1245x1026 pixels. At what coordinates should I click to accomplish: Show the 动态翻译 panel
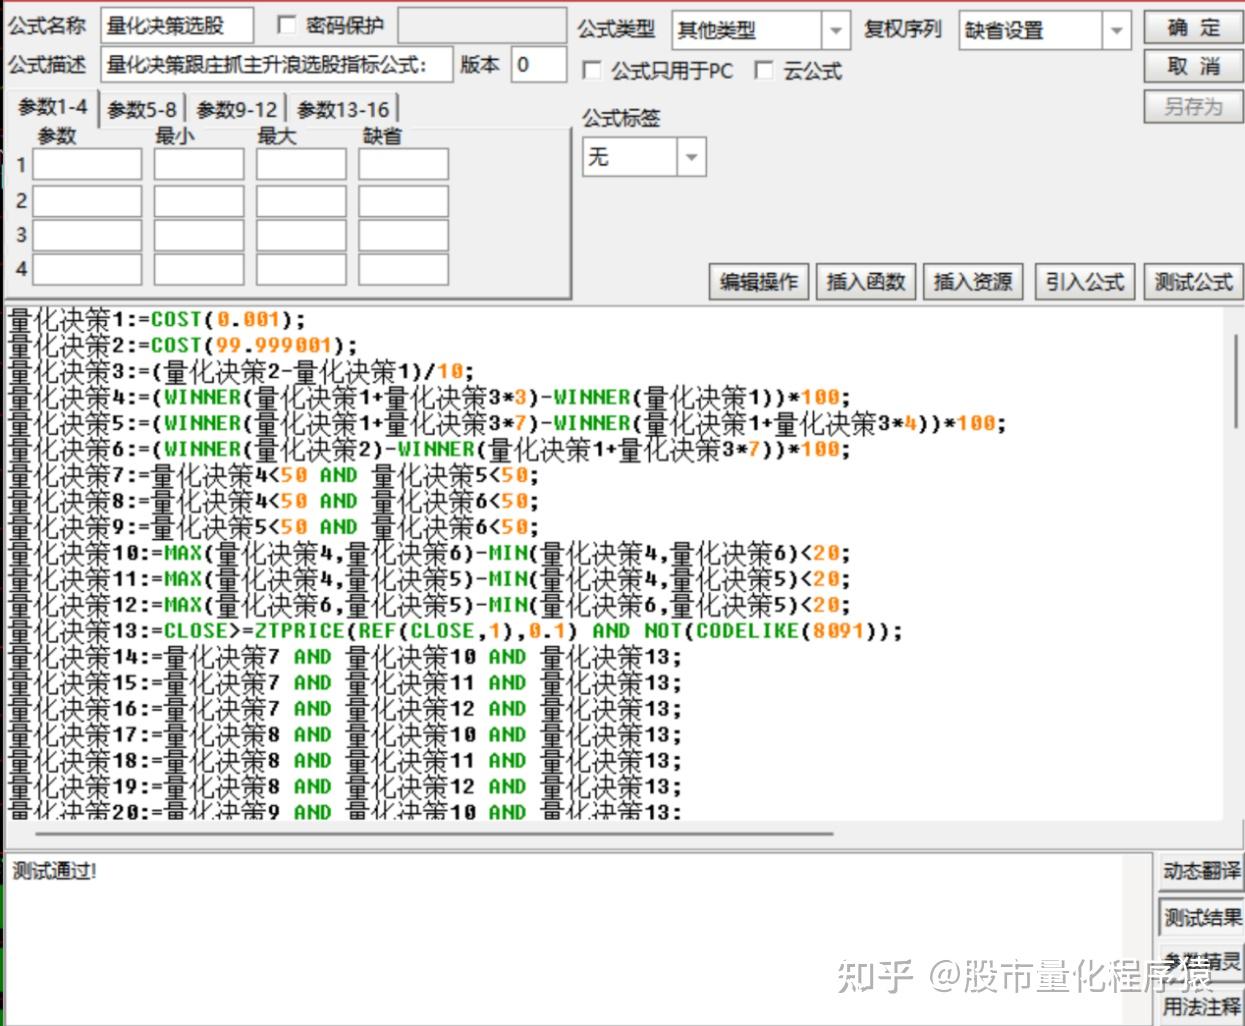click(x=1201, y=871)
